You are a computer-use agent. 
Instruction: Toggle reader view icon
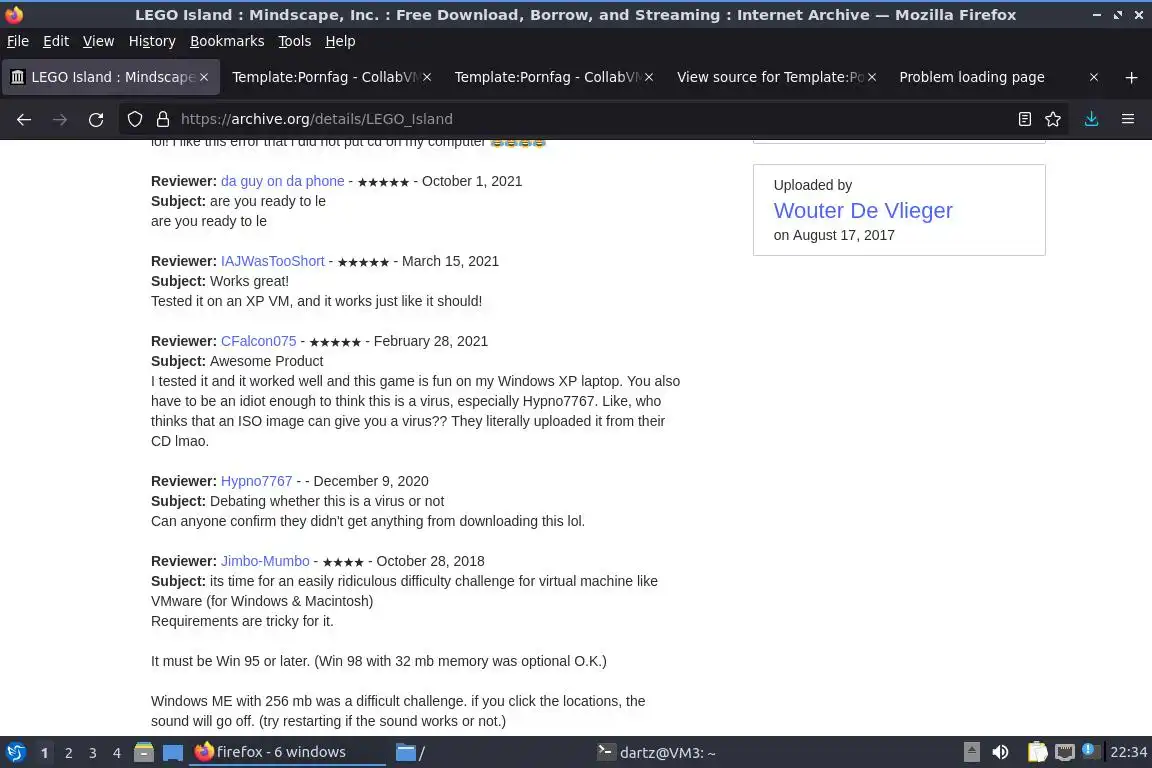click(x=1025, y=119)
